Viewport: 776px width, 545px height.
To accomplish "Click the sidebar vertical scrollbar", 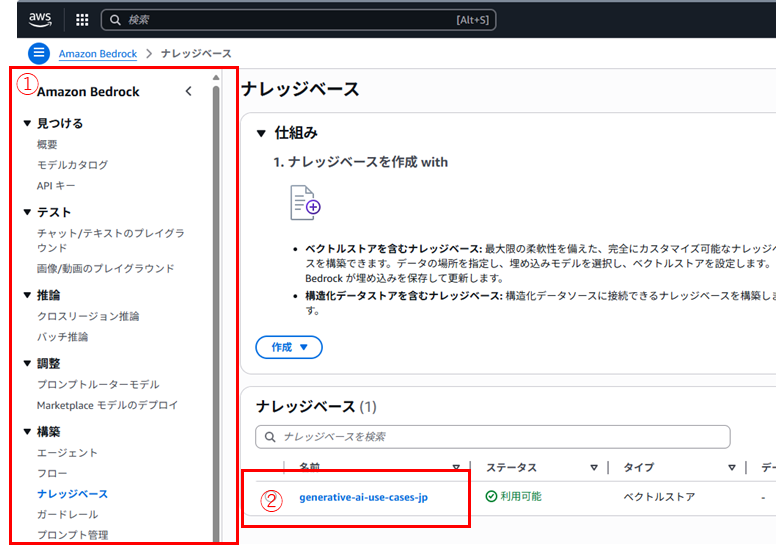I will (216, 300).
